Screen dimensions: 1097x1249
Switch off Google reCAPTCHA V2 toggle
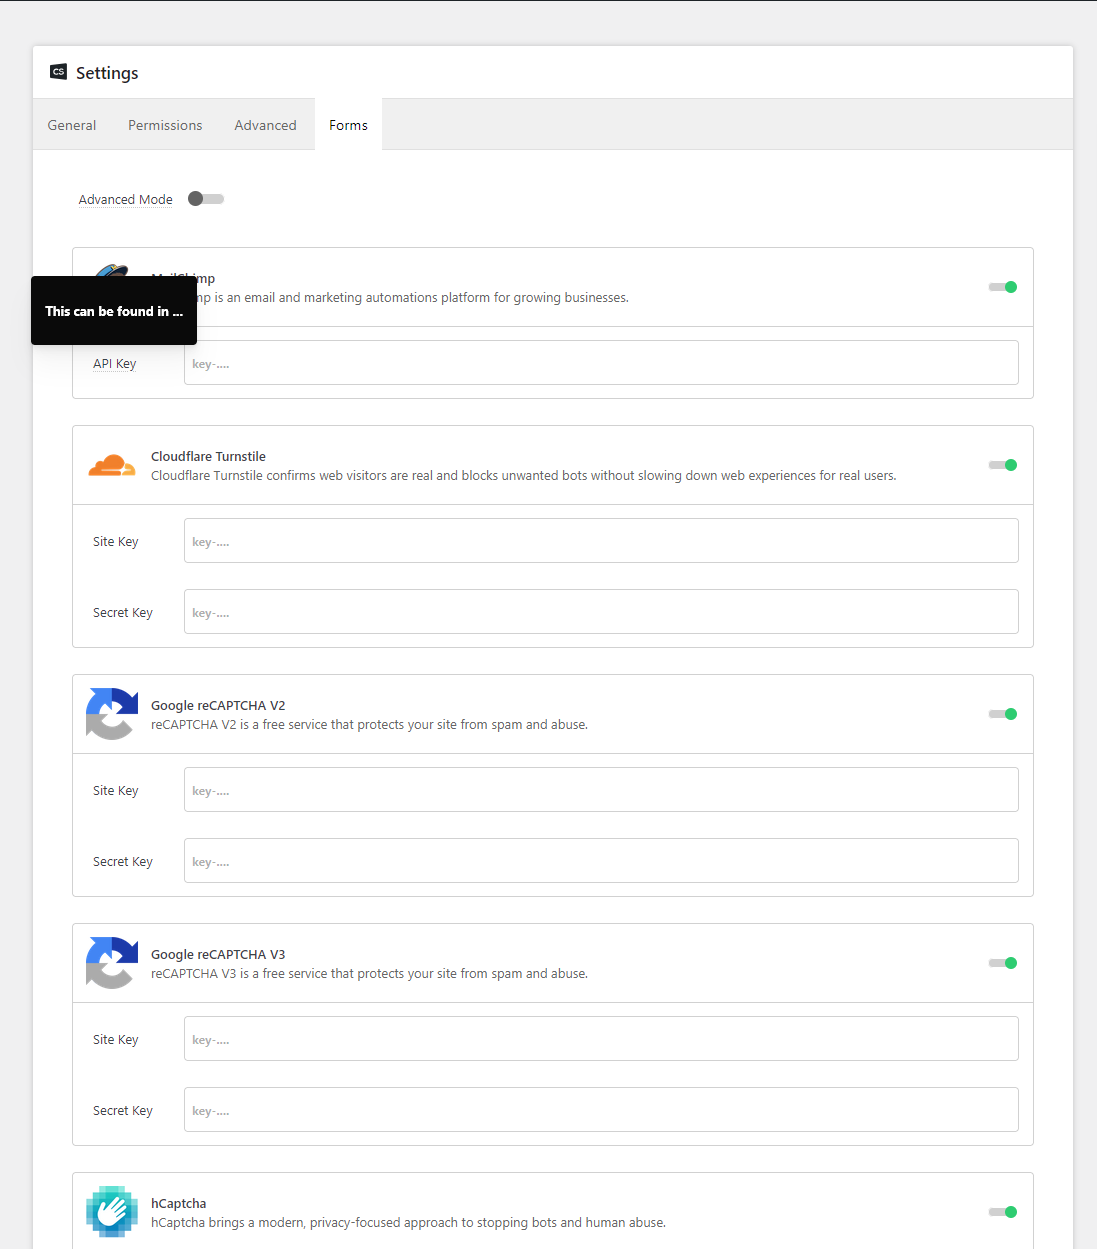point(1002,714)
